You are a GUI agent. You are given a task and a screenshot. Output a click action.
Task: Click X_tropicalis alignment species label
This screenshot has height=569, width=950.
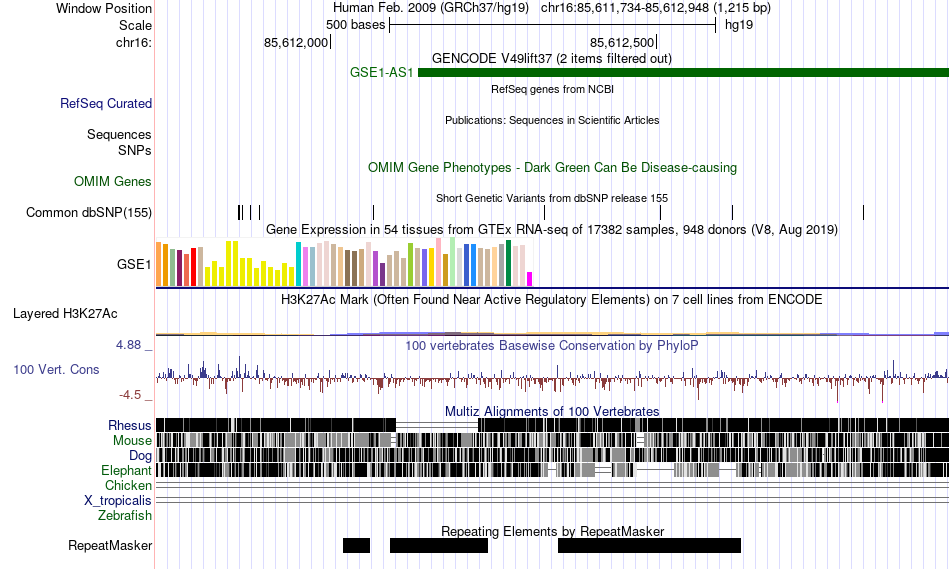tap(118, 501)
